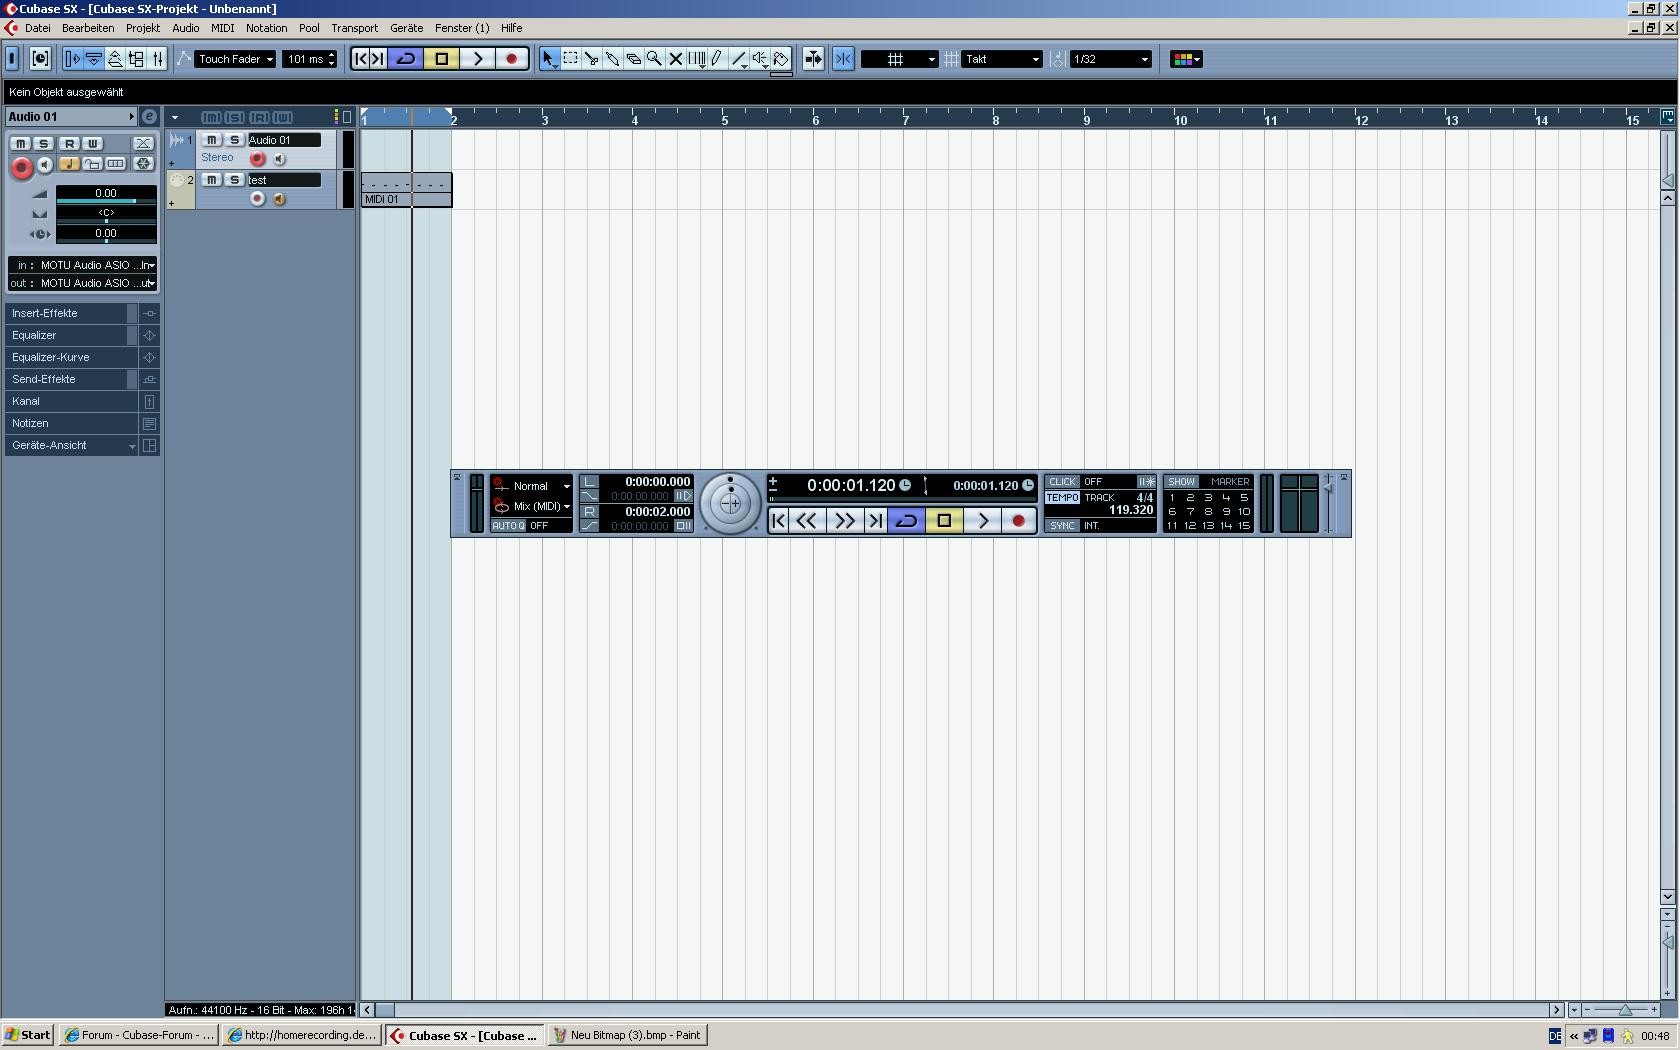Open the snap mode dropdown

899,59
